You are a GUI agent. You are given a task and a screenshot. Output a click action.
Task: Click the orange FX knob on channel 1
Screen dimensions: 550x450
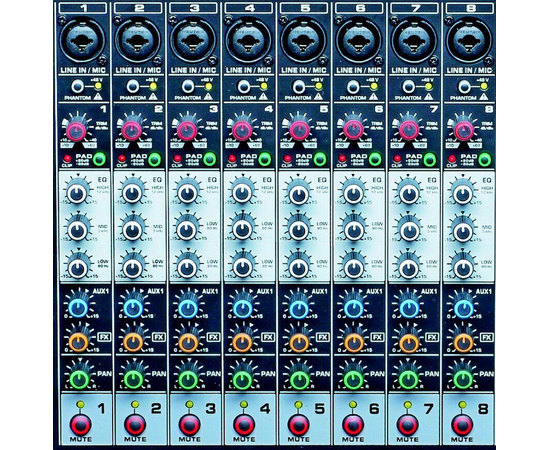click(78, 342)
